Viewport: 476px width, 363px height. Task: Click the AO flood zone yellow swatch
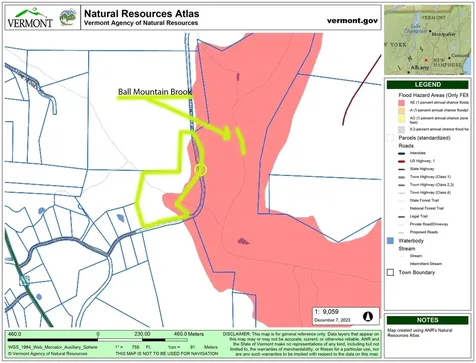[x=401, y=118]
